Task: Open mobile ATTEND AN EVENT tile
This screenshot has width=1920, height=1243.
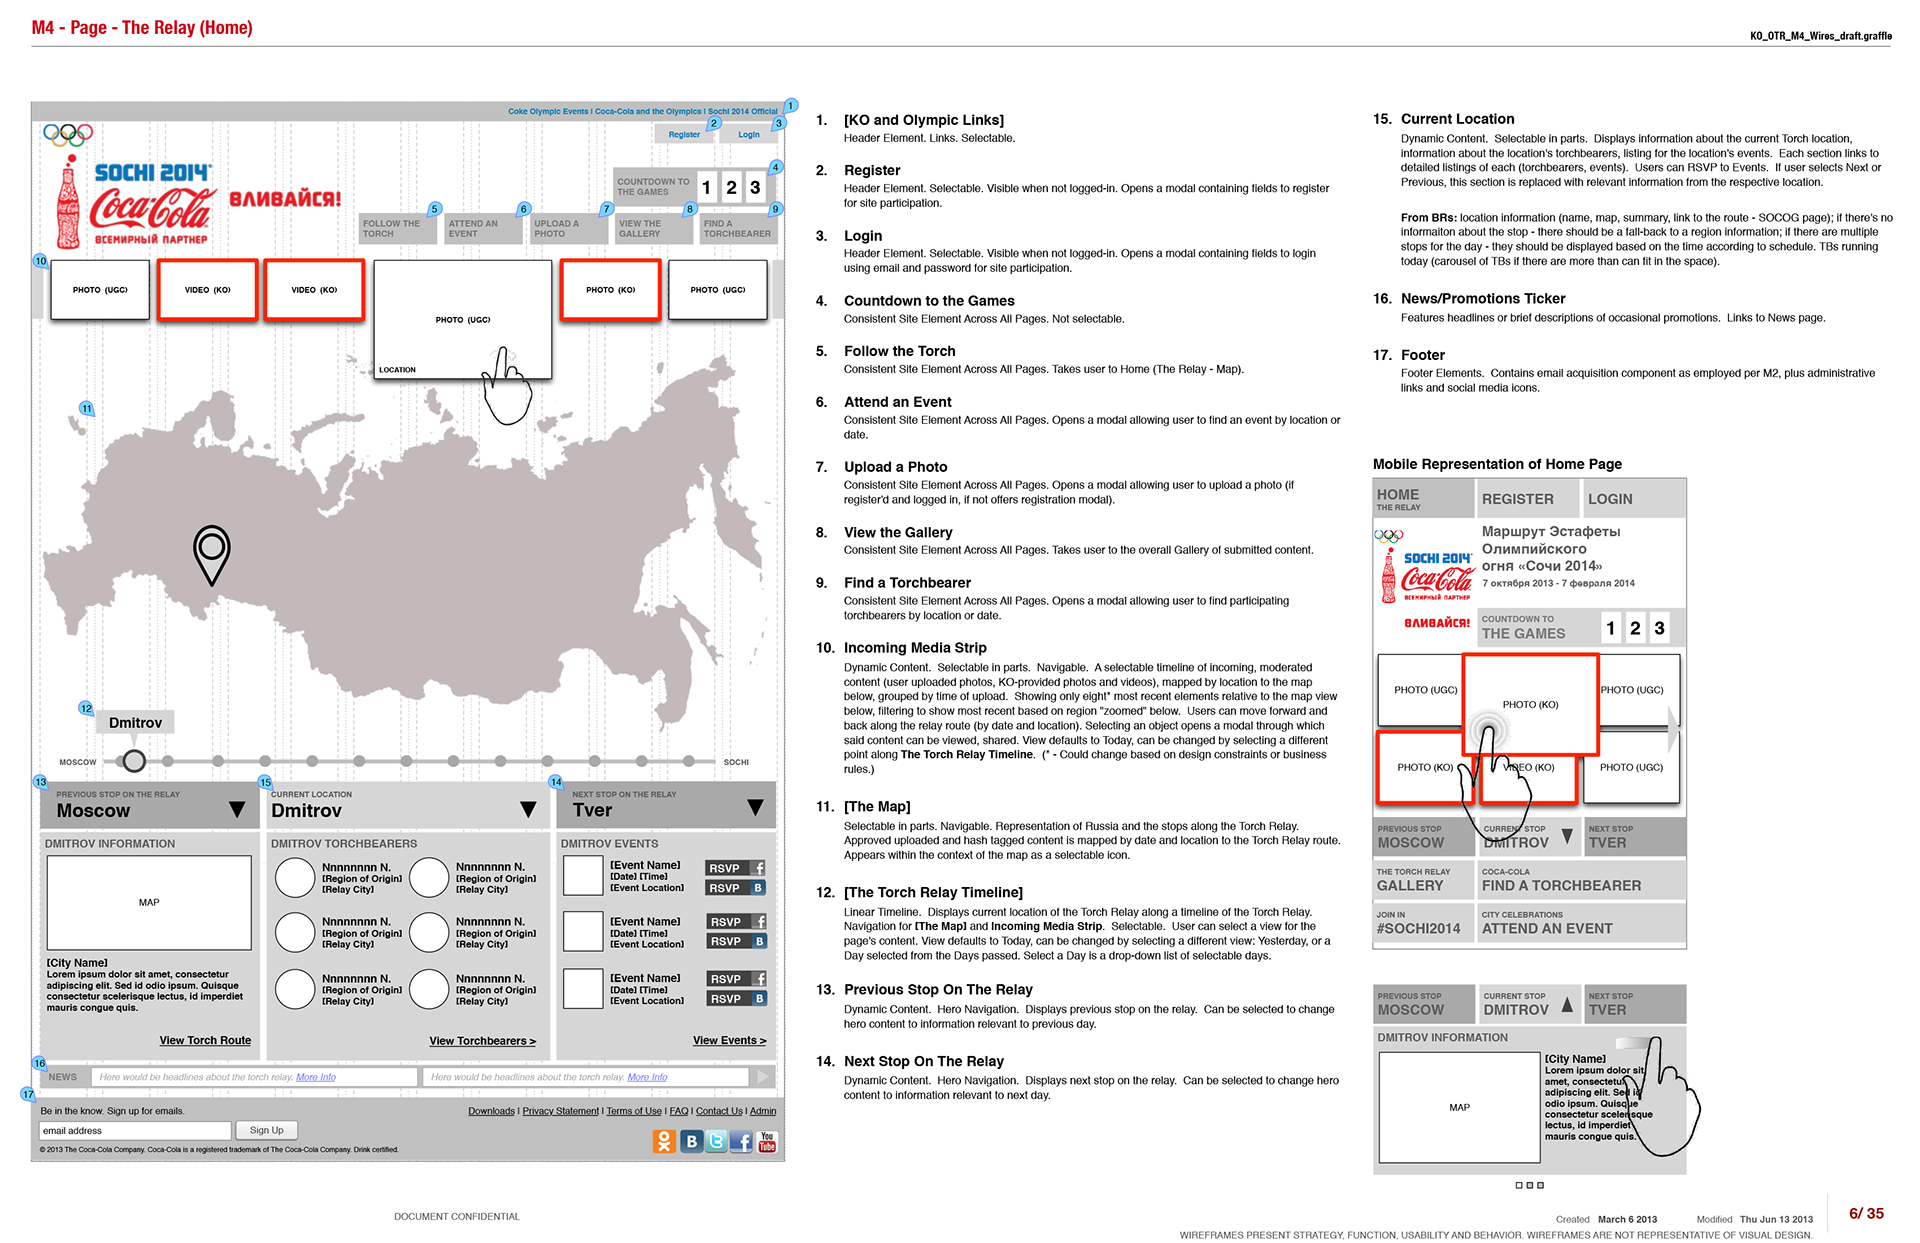Action: pyautogui.click(x=1582, y=923)
